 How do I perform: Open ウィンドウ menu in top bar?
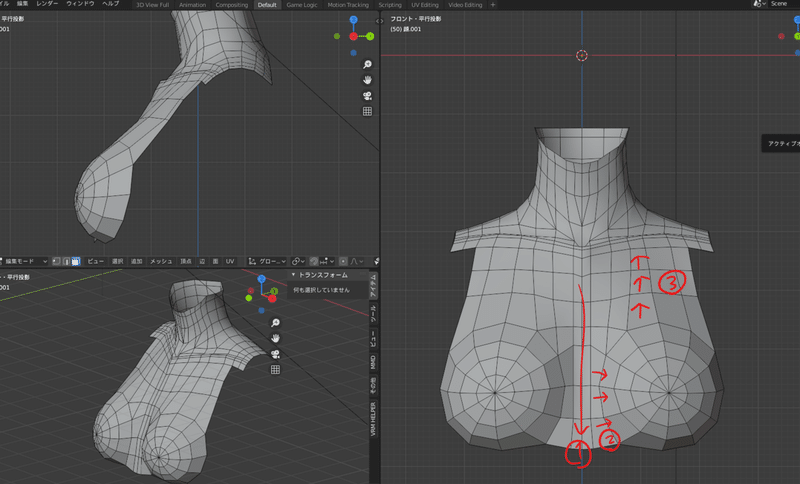coord(80,4)
